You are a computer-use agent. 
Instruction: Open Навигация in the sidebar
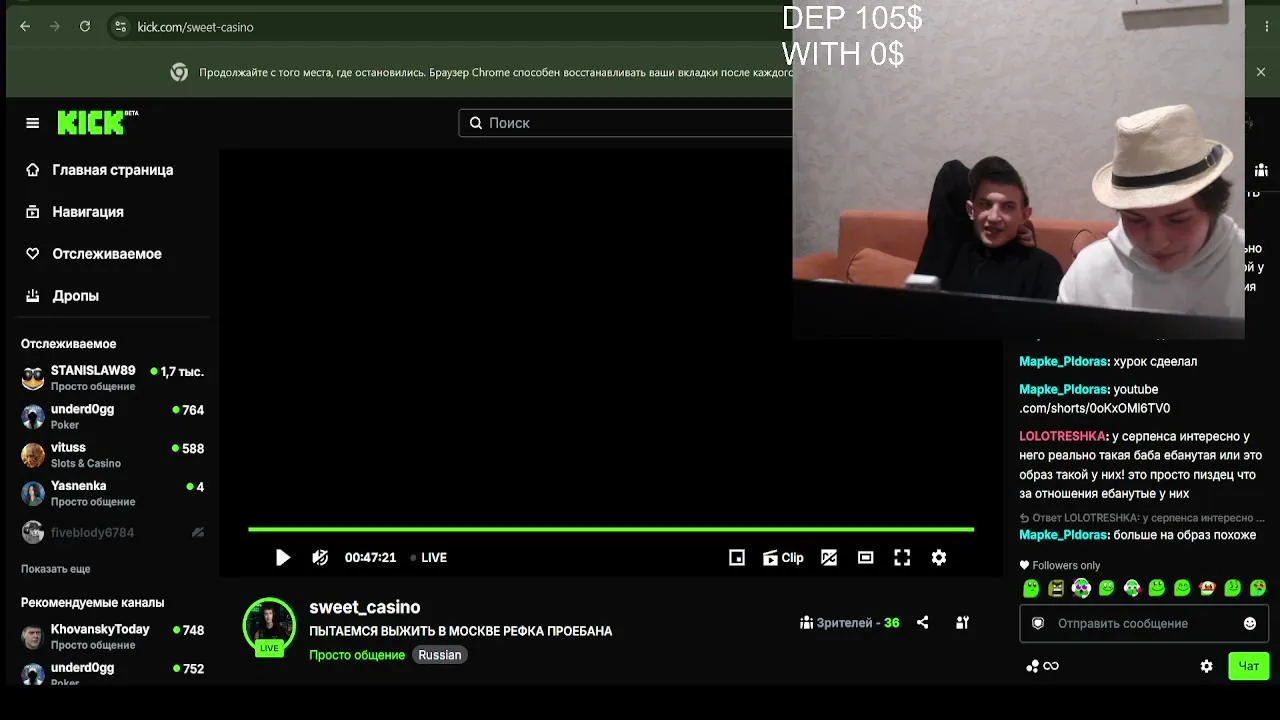coord(75,212)
